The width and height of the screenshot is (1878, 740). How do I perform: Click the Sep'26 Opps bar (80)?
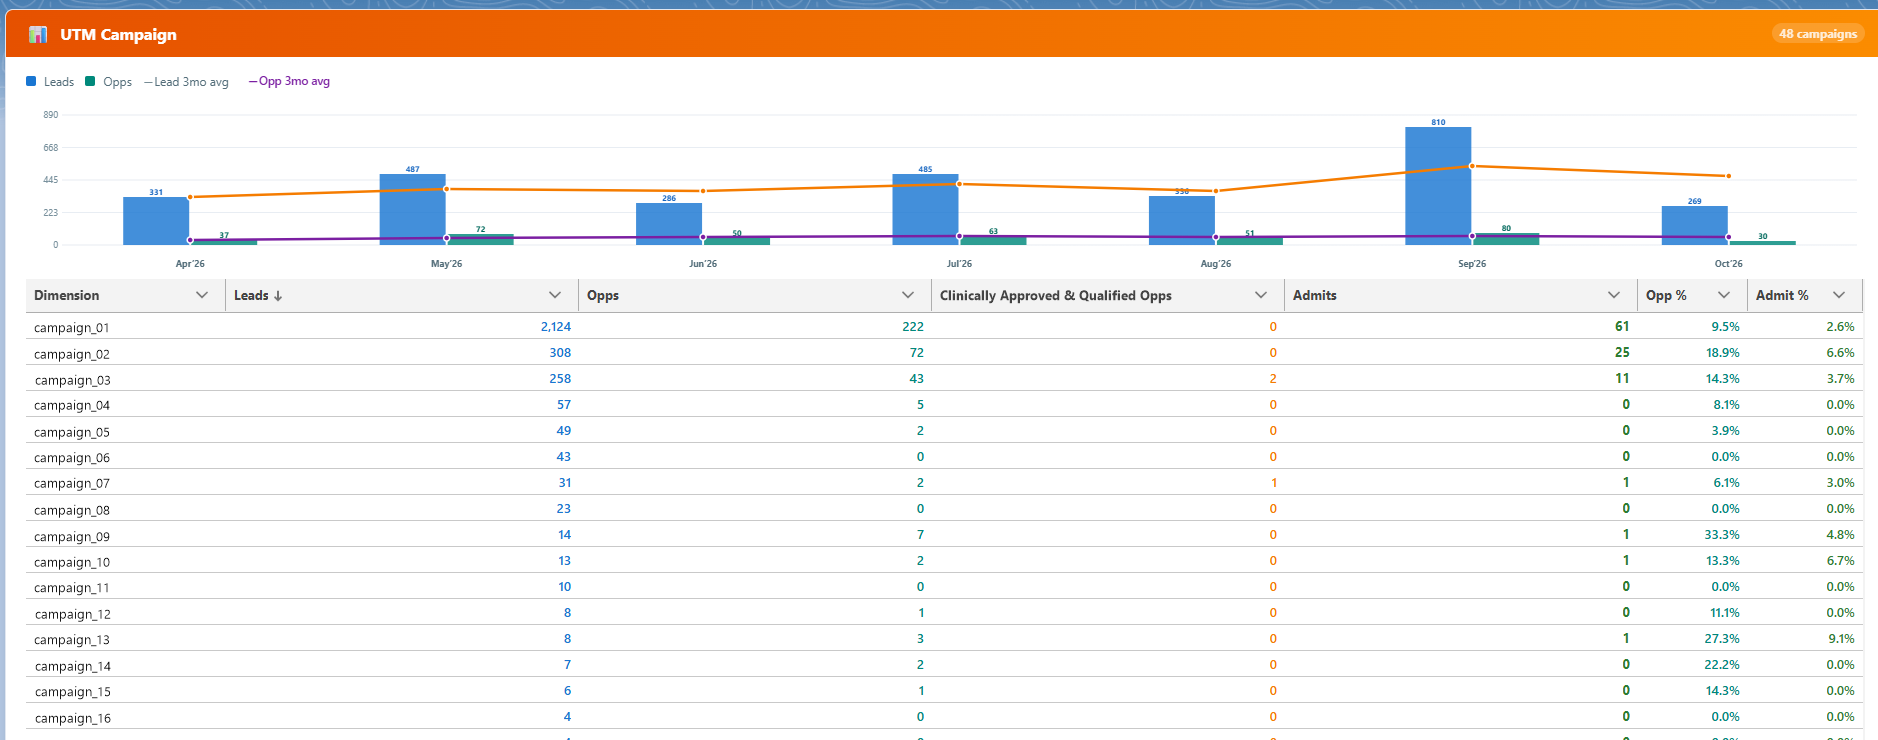point(1506,239)
